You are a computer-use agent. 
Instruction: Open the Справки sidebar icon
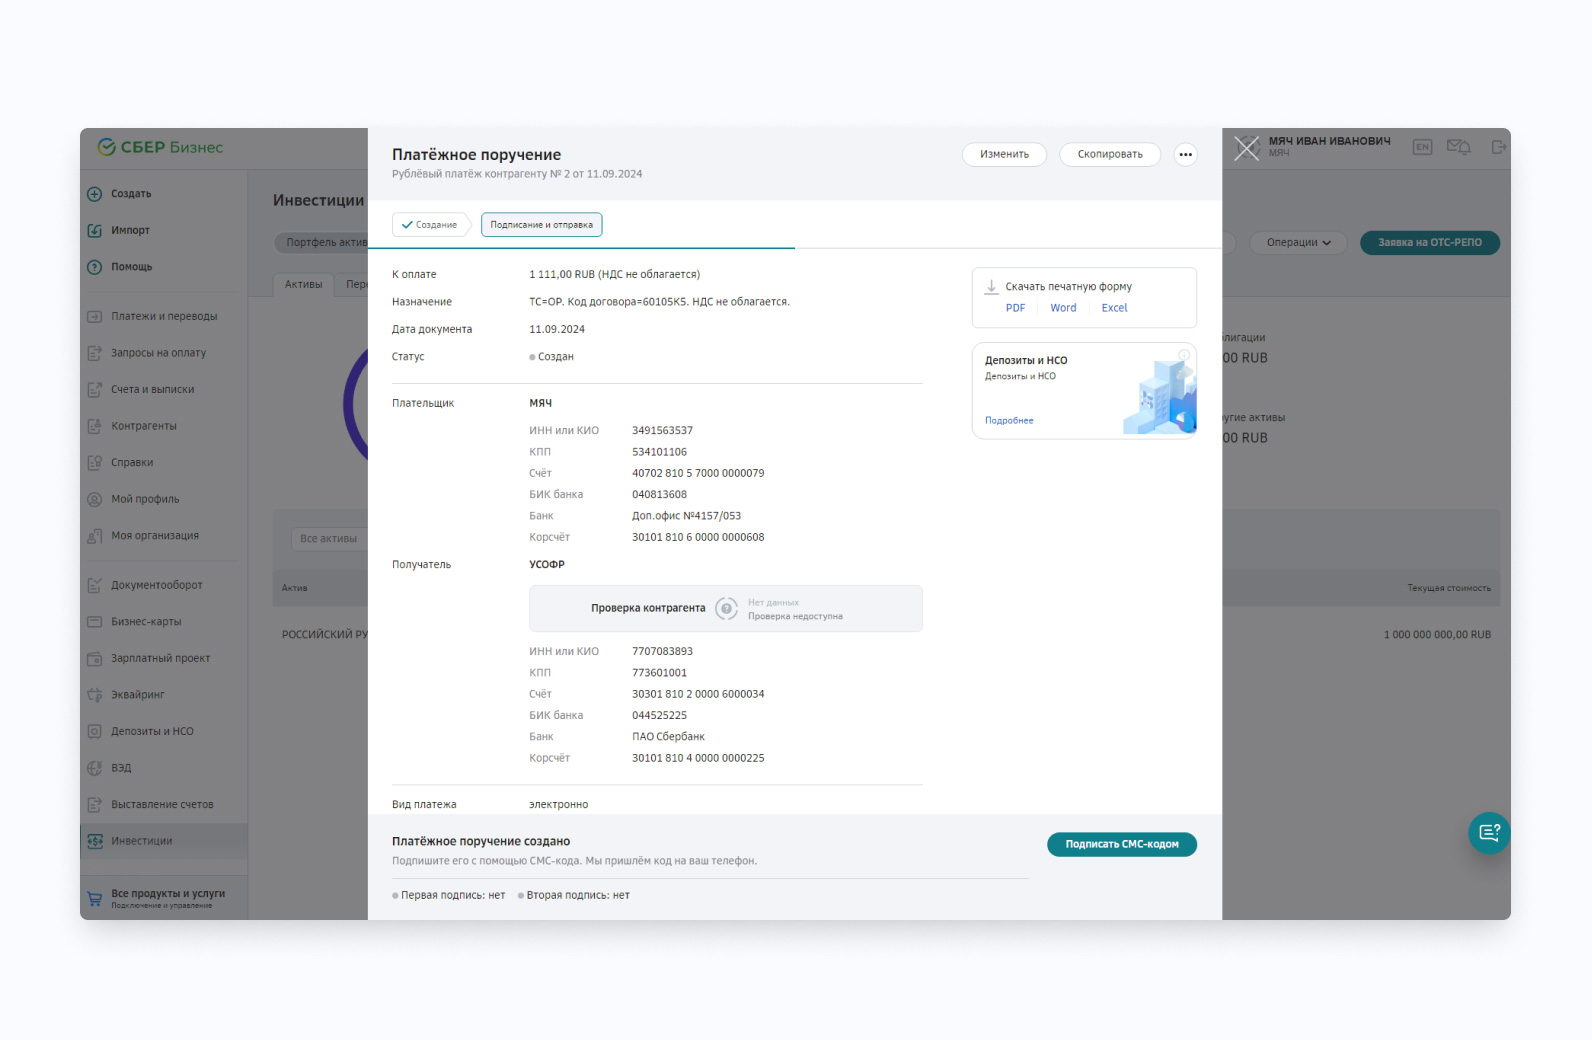coord(95,463)
